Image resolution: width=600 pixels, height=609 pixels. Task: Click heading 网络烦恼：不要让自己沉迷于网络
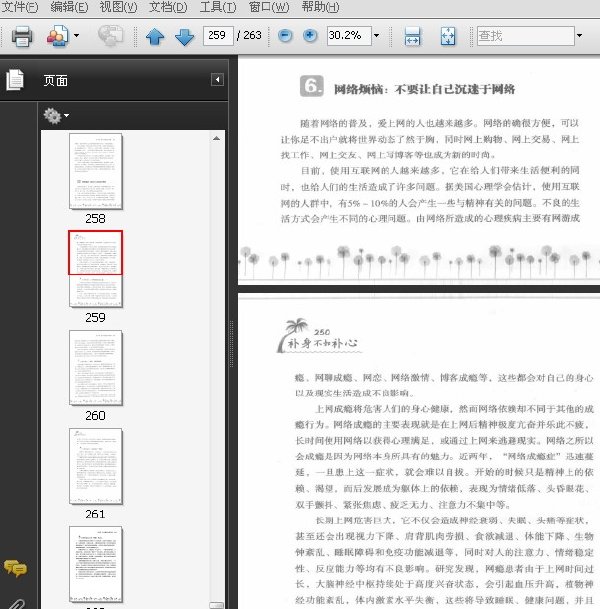pyautogui.click(x=424, y=90)
